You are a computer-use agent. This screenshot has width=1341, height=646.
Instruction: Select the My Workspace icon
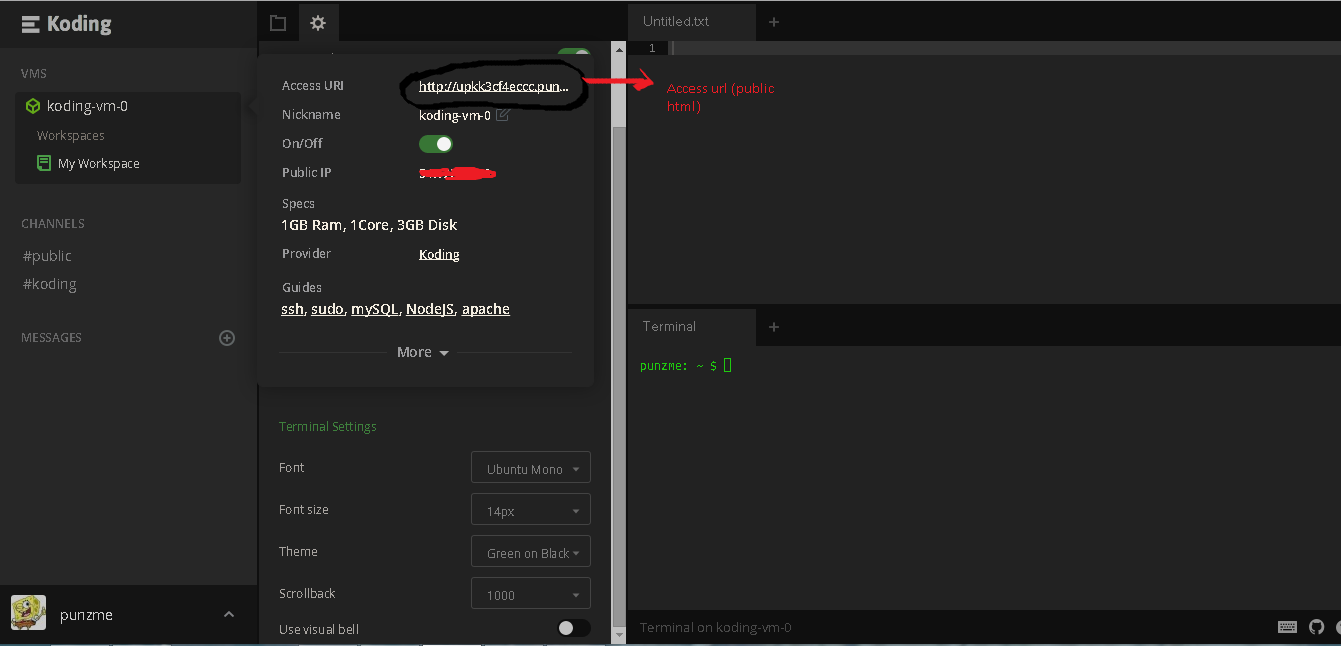click(42, 162)
